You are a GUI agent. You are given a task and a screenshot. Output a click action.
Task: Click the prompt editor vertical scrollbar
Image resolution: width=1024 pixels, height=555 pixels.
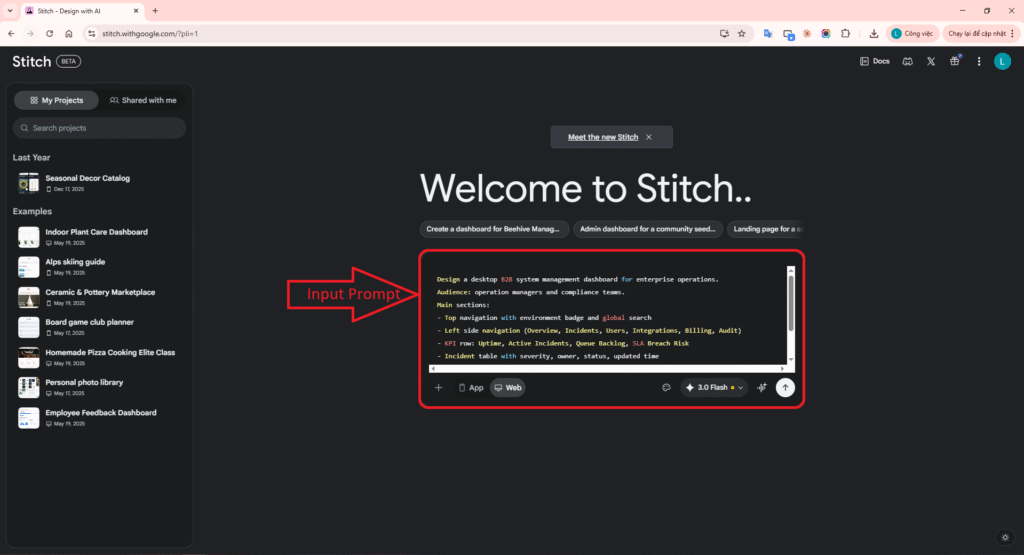[790, 300]
